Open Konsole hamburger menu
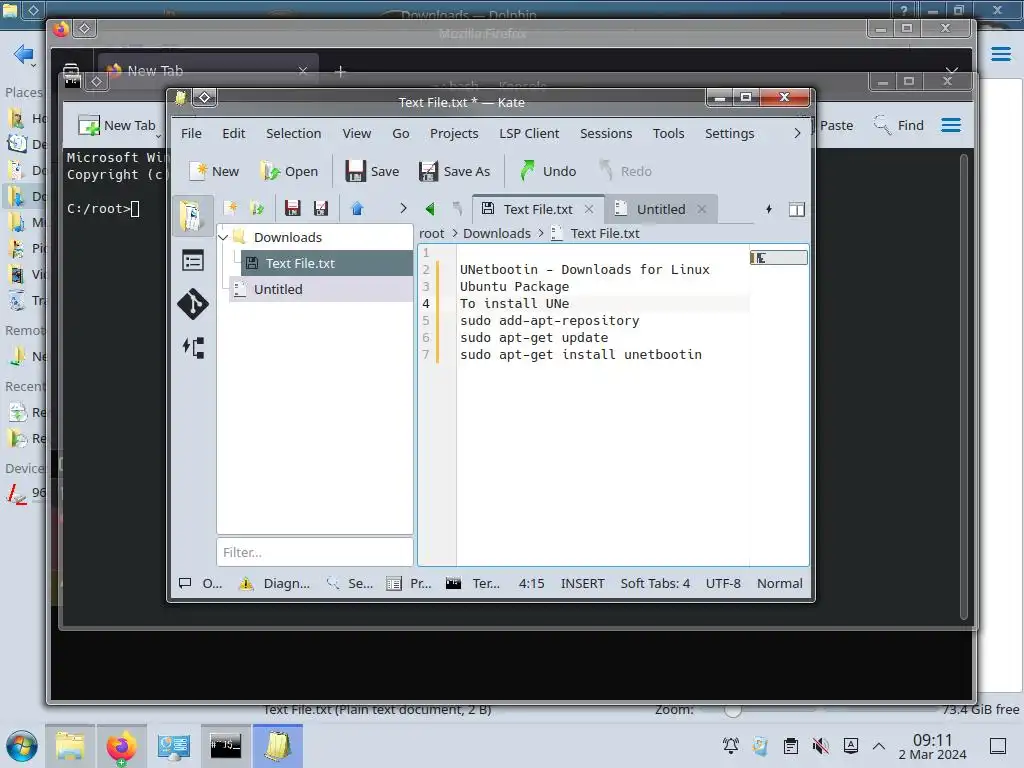 click(951, 125)
